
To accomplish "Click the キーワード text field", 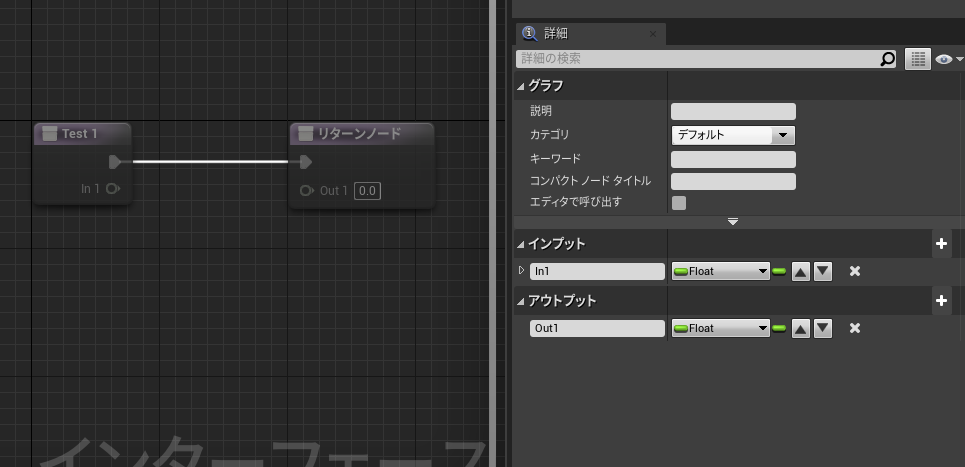I will click(x=733, y=159).
